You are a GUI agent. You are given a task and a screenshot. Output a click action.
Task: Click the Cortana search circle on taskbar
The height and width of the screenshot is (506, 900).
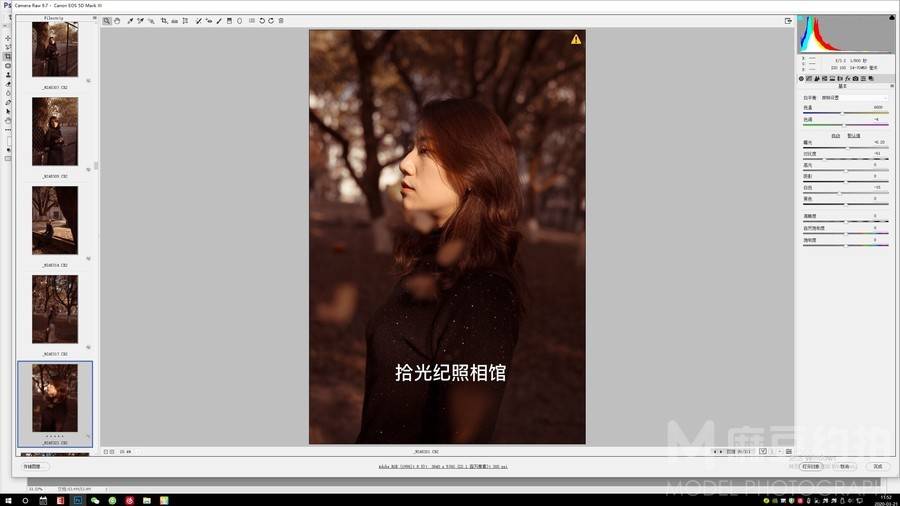[25, 500]
